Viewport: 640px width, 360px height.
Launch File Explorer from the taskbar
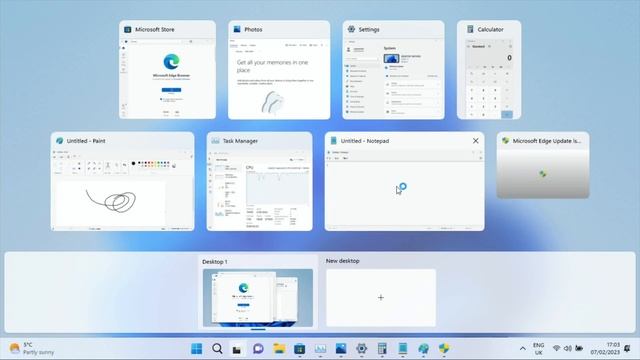point(279,349)
